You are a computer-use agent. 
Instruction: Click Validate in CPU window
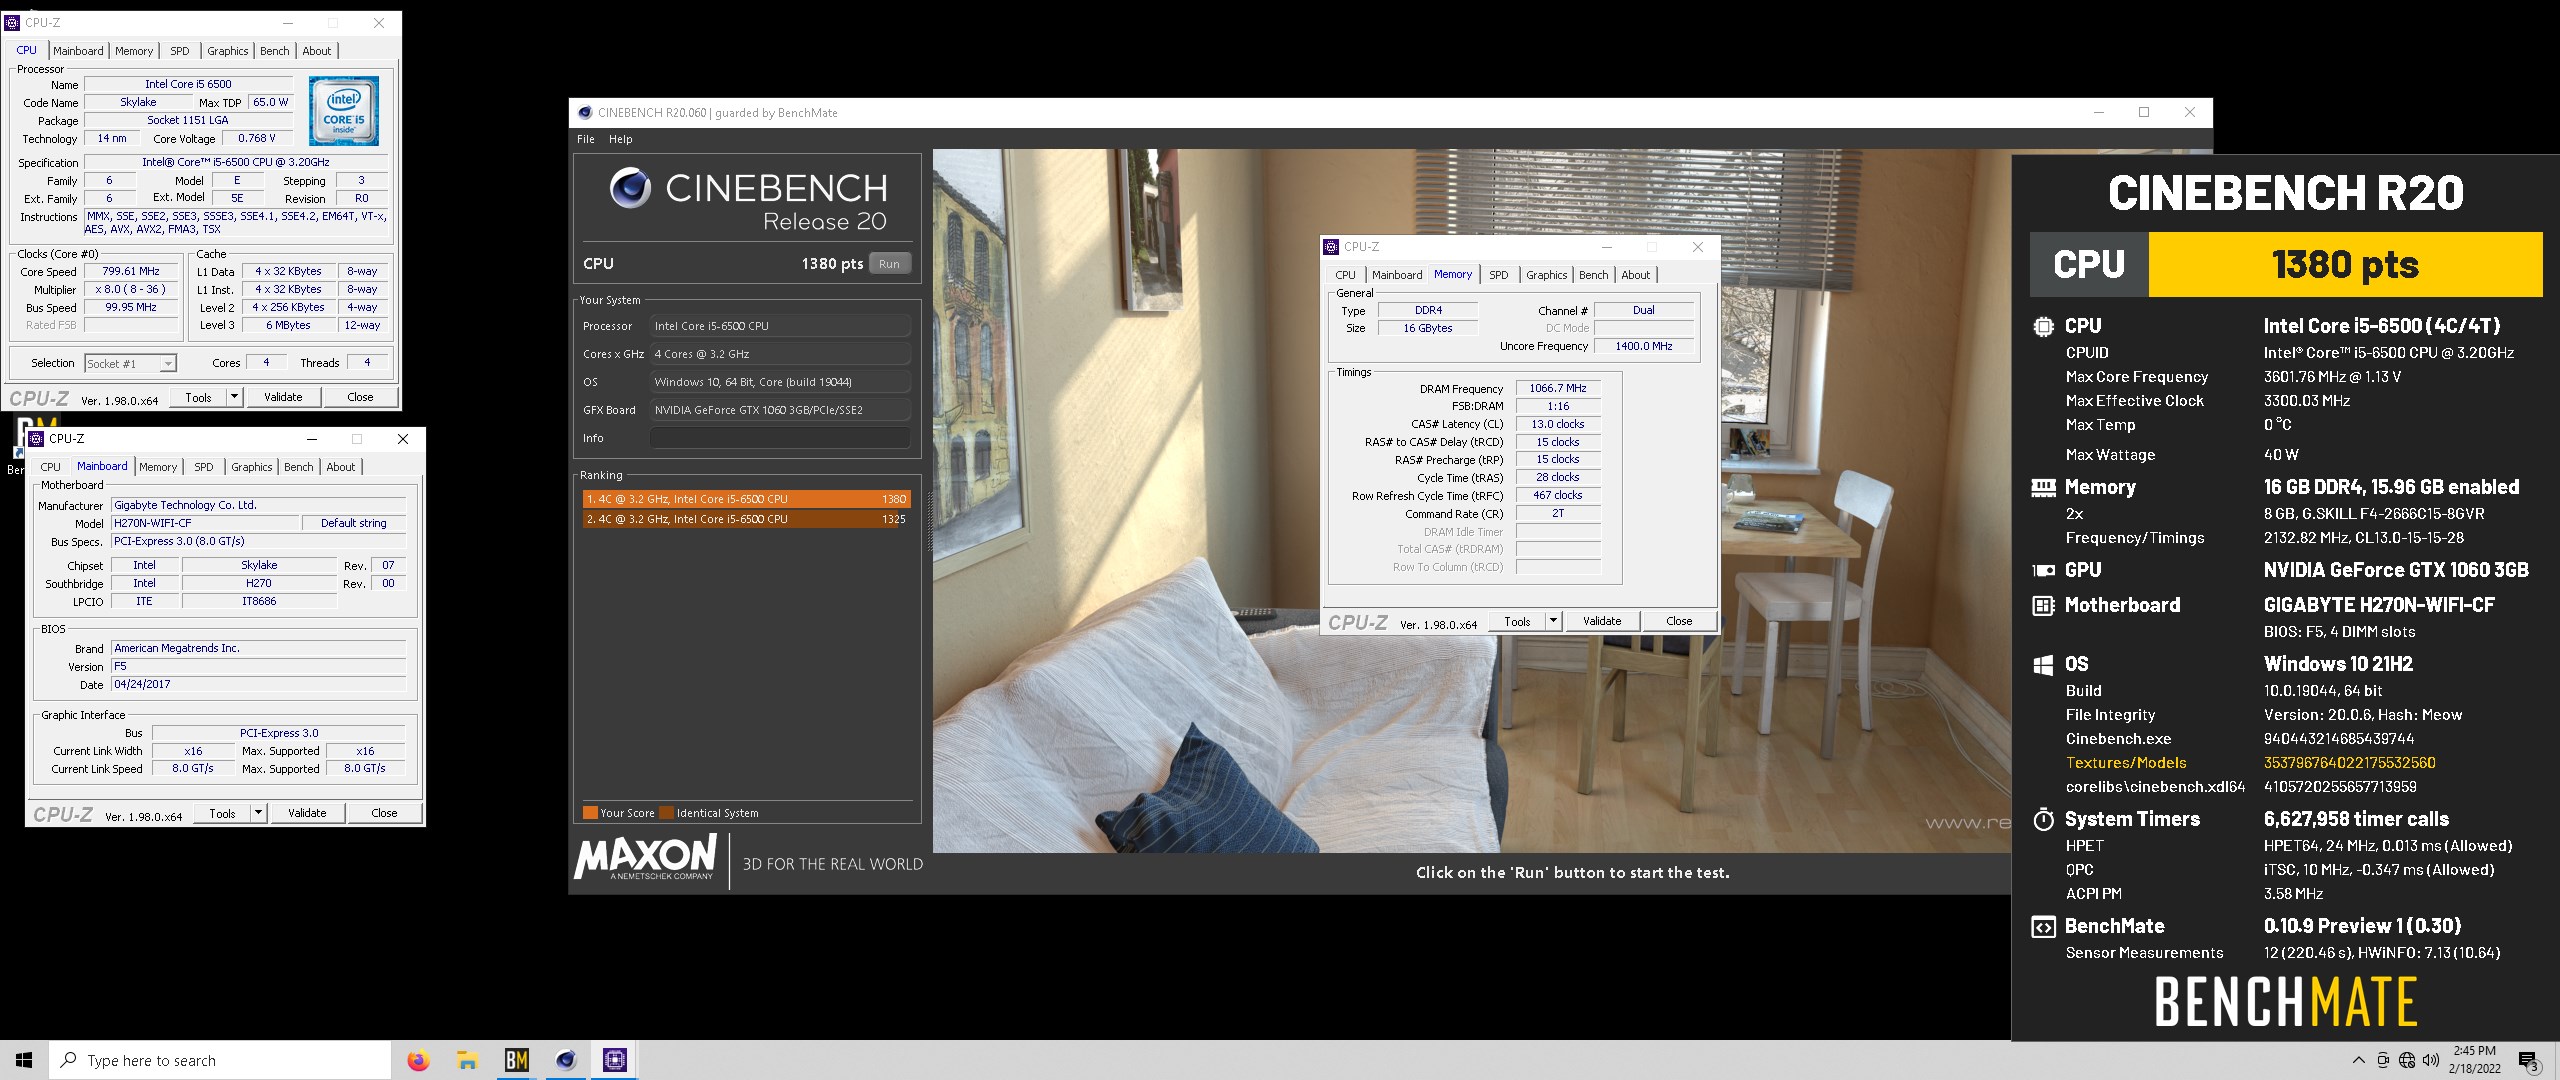[283, 397]
